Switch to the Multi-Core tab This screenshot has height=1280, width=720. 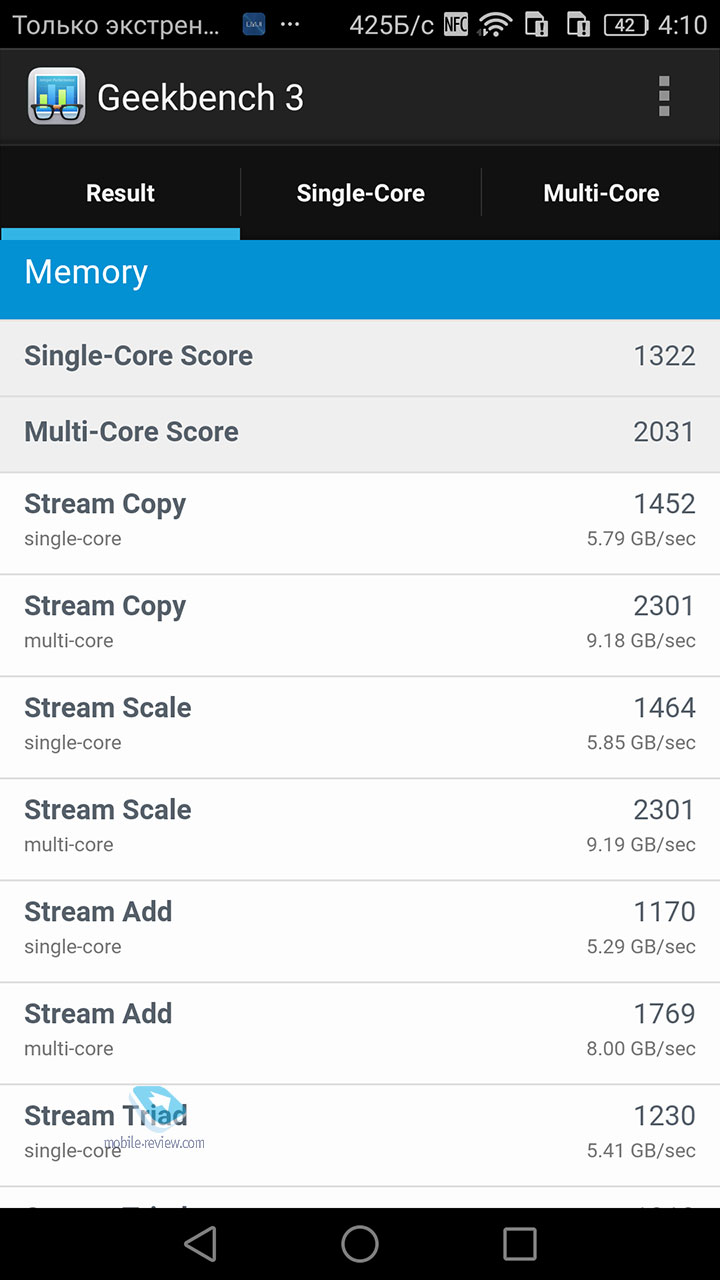[601, 193]
